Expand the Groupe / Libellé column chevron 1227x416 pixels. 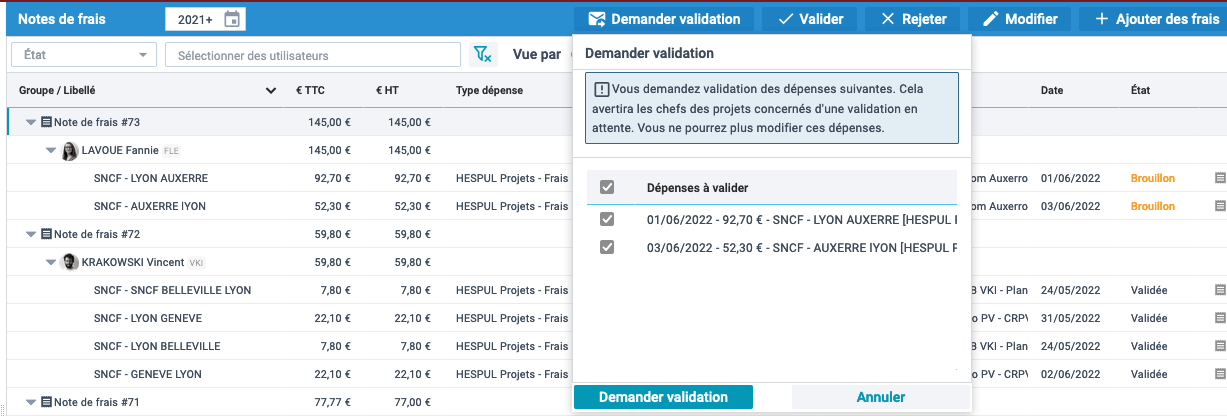coord(270,91)
